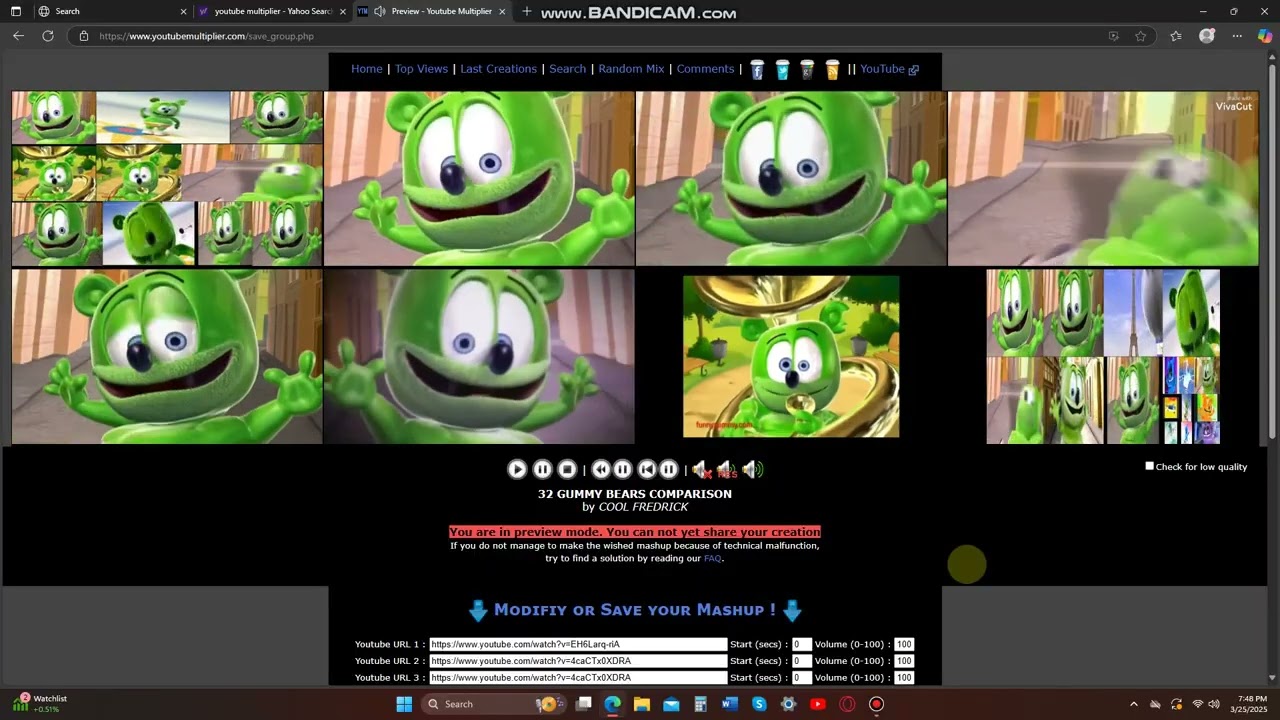
Task: Go to Home link
Action: pyautogui.click(x=367, y=69)
